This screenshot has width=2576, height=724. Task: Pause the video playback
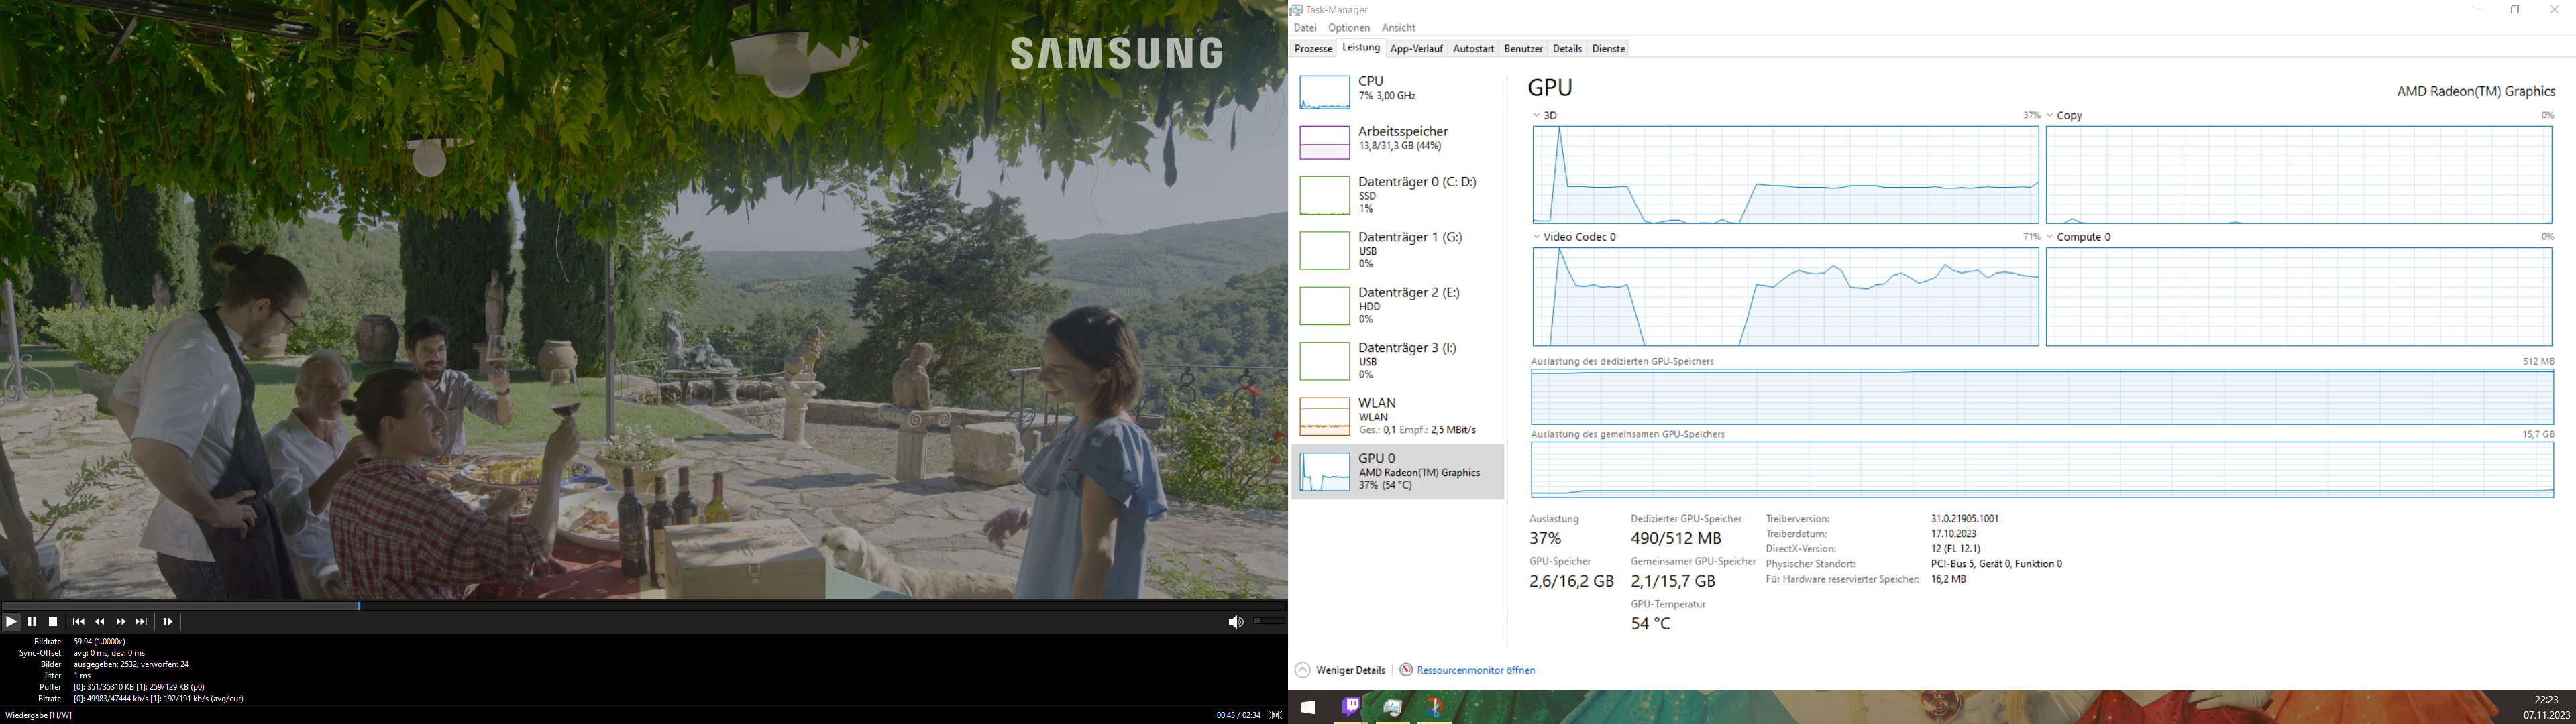32,622
